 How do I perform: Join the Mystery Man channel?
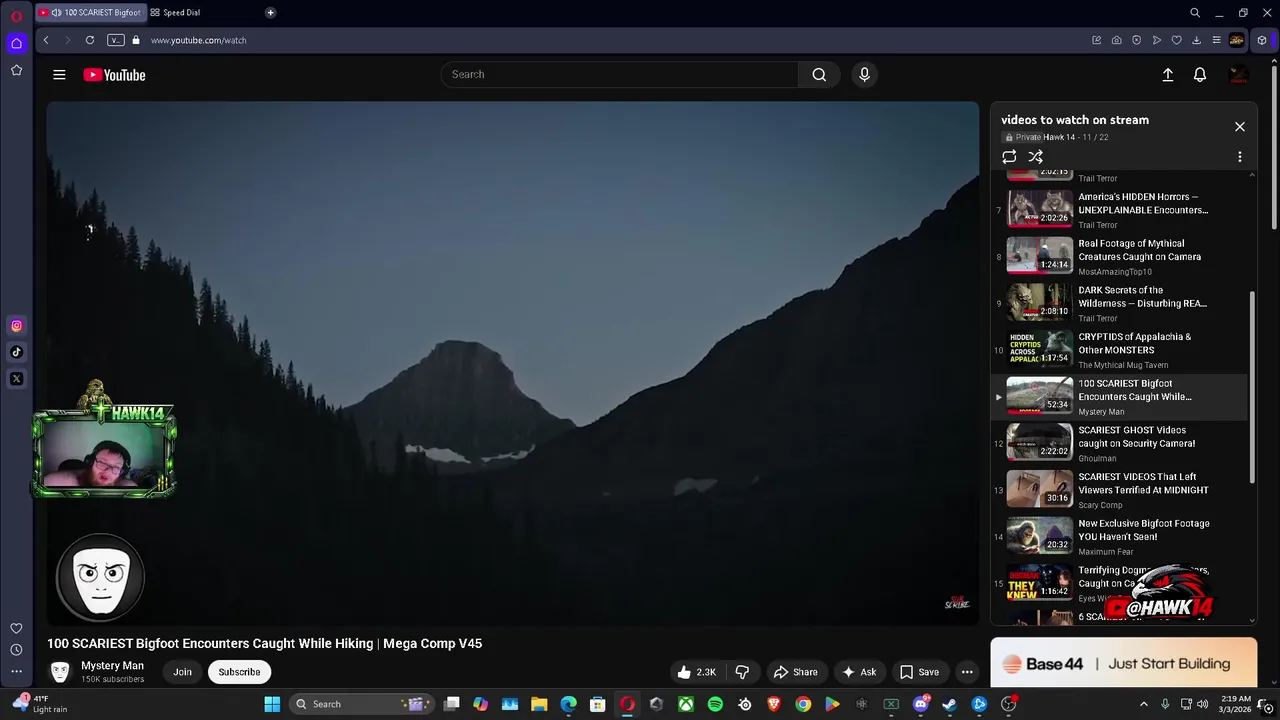point(182,672)
